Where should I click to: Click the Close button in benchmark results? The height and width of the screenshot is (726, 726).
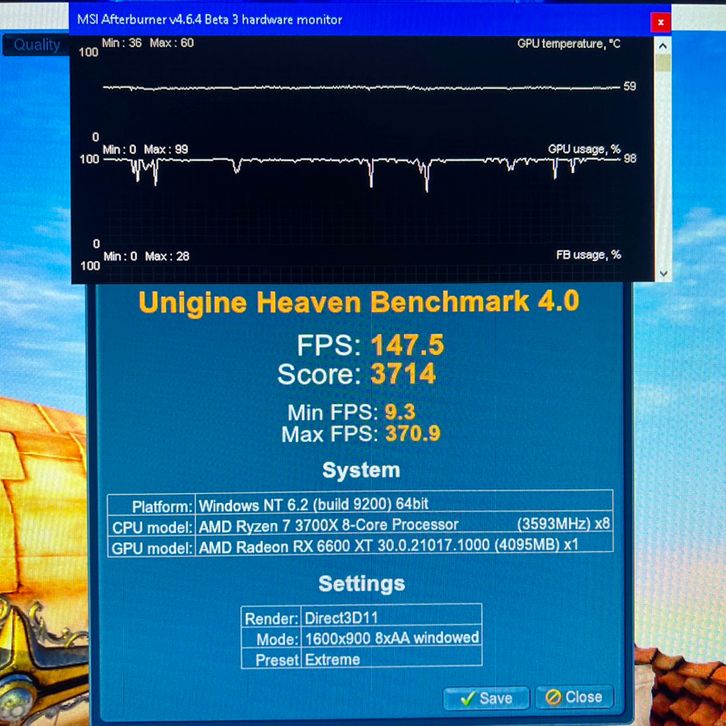click(574, 697)
